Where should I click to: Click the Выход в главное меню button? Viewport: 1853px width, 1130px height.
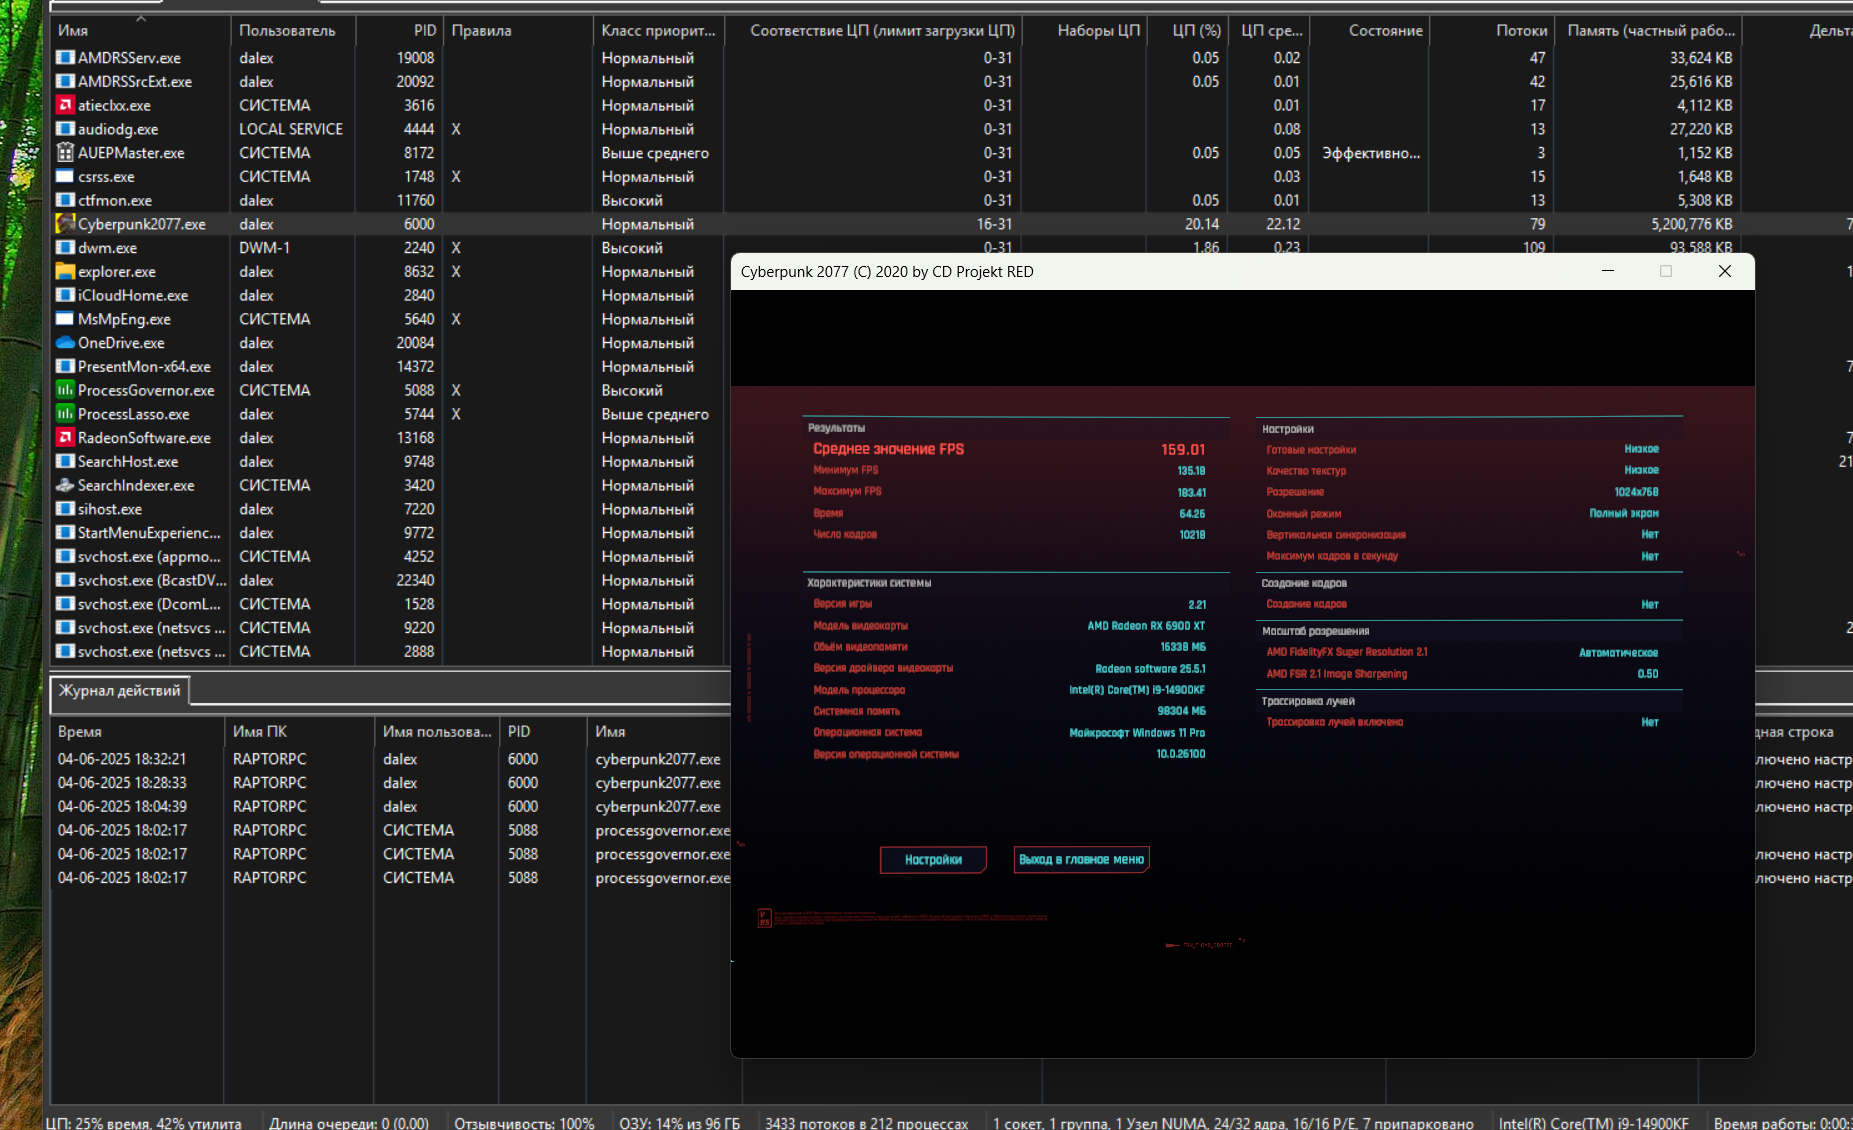(1081, 860)
